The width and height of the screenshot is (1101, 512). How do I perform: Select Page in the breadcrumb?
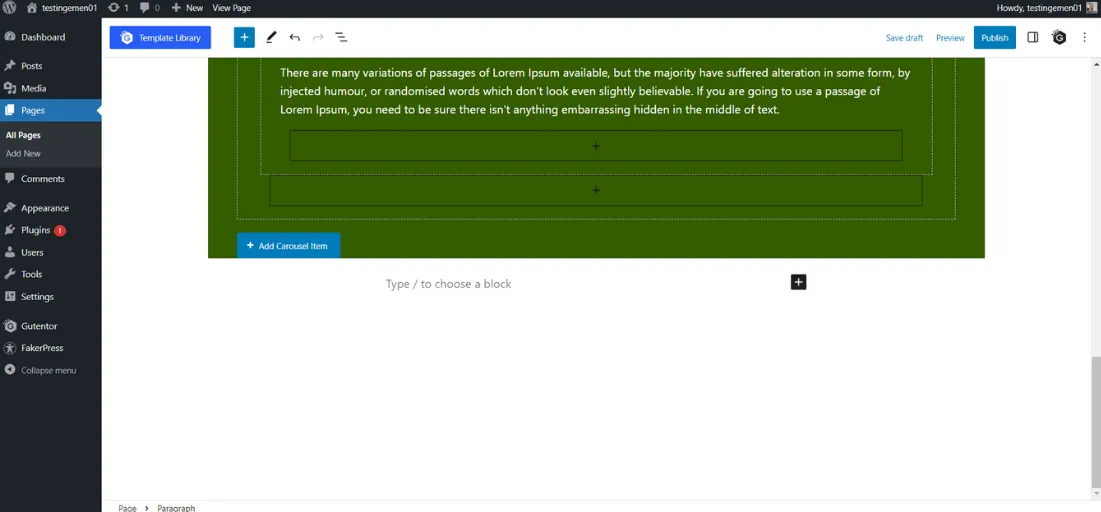127,508
